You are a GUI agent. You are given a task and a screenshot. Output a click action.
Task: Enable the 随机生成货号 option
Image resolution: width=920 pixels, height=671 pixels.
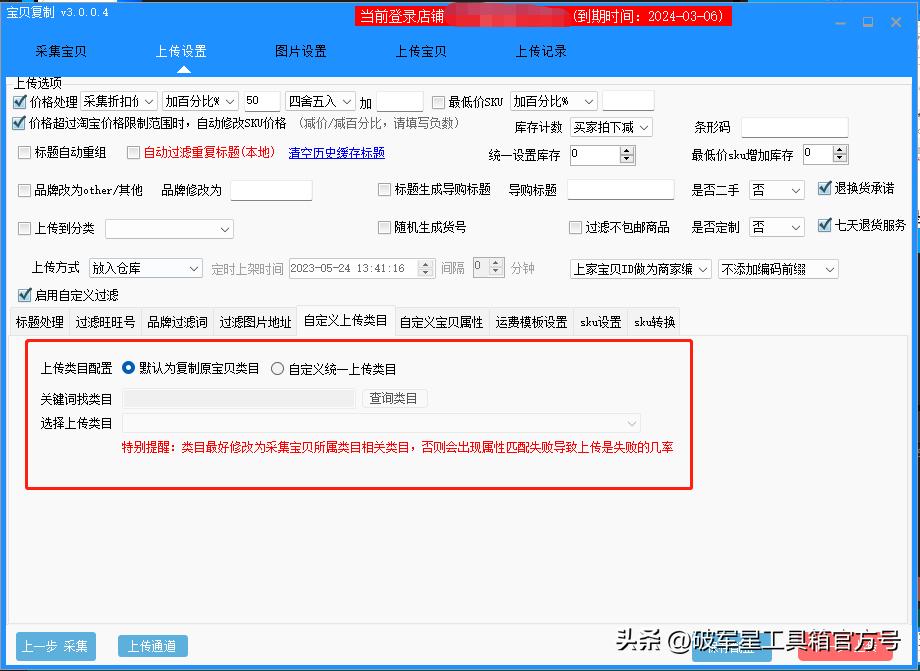click(384, 228)
